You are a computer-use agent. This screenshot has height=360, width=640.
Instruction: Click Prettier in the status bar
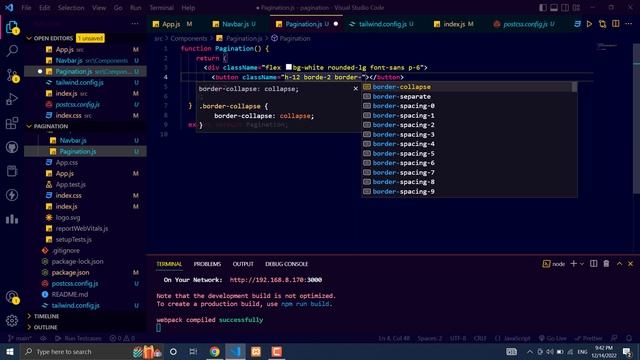tap(588, 338)
